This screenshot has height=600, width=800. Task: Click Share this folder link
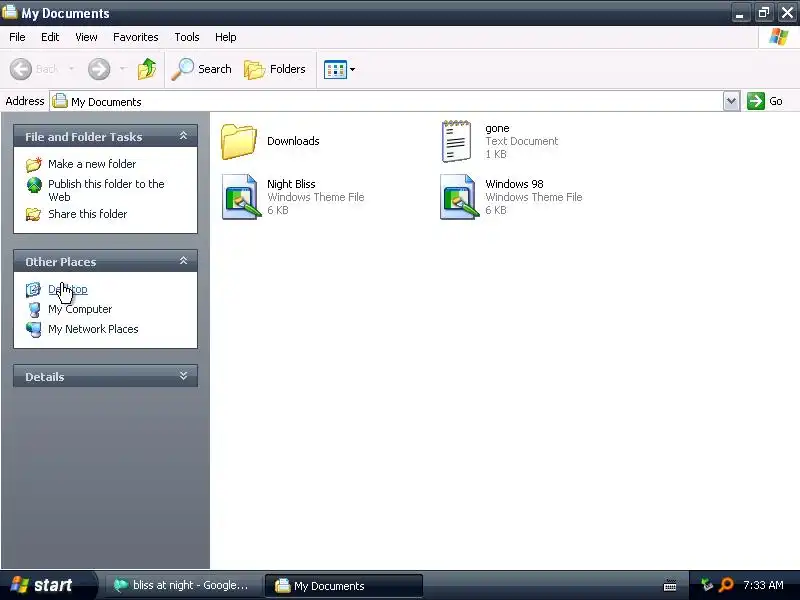point(87,214)
